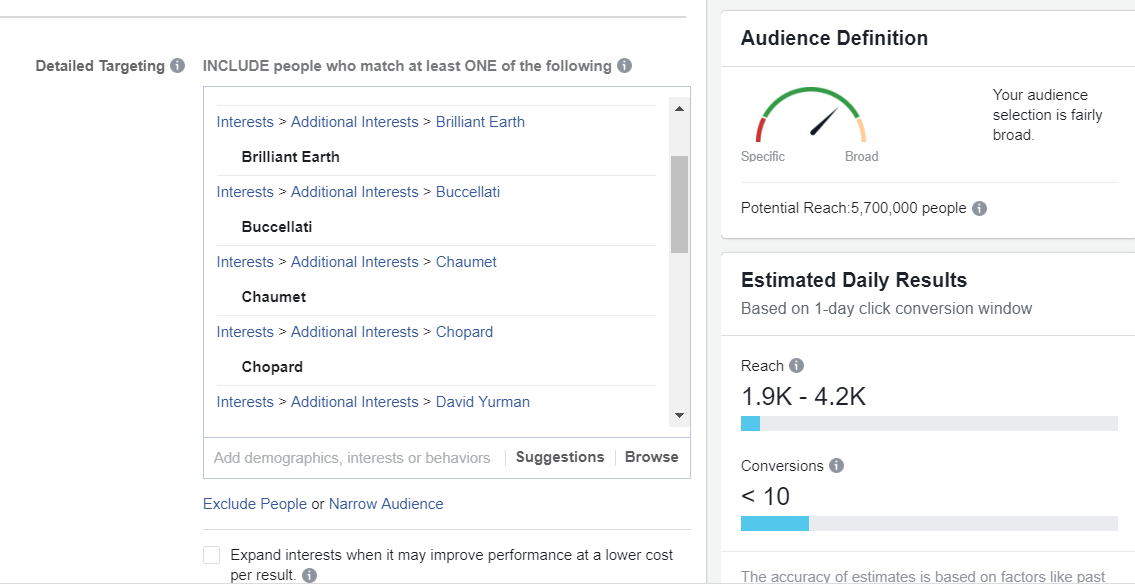View the info icon next to Conversions
1135x586 pixels.
tap(836, 465)
